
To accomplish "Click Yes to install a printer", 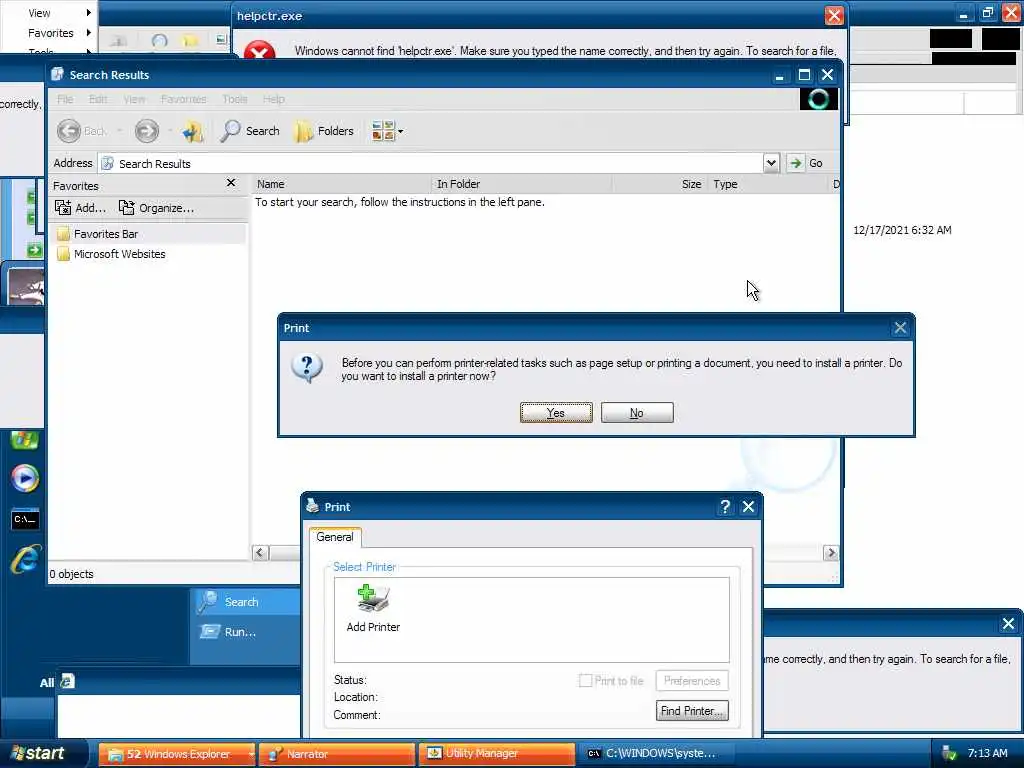I will pos(556,413).
